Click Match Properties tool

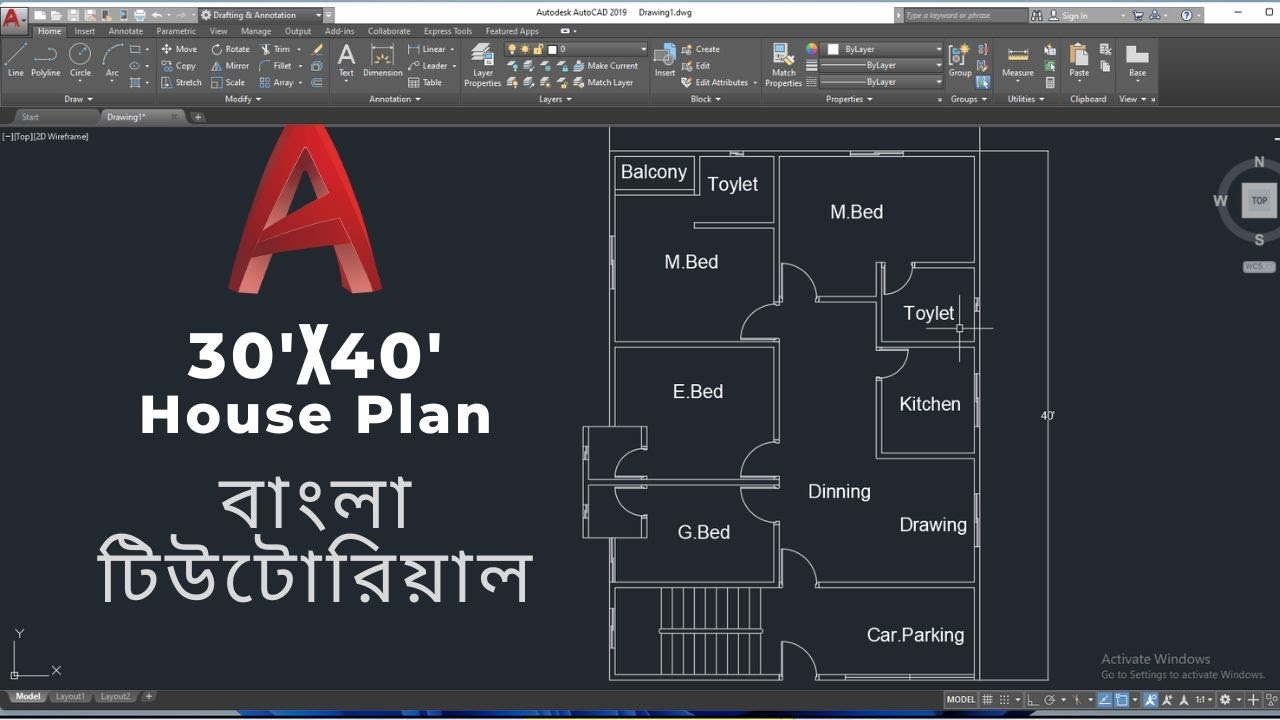point(784,65)
